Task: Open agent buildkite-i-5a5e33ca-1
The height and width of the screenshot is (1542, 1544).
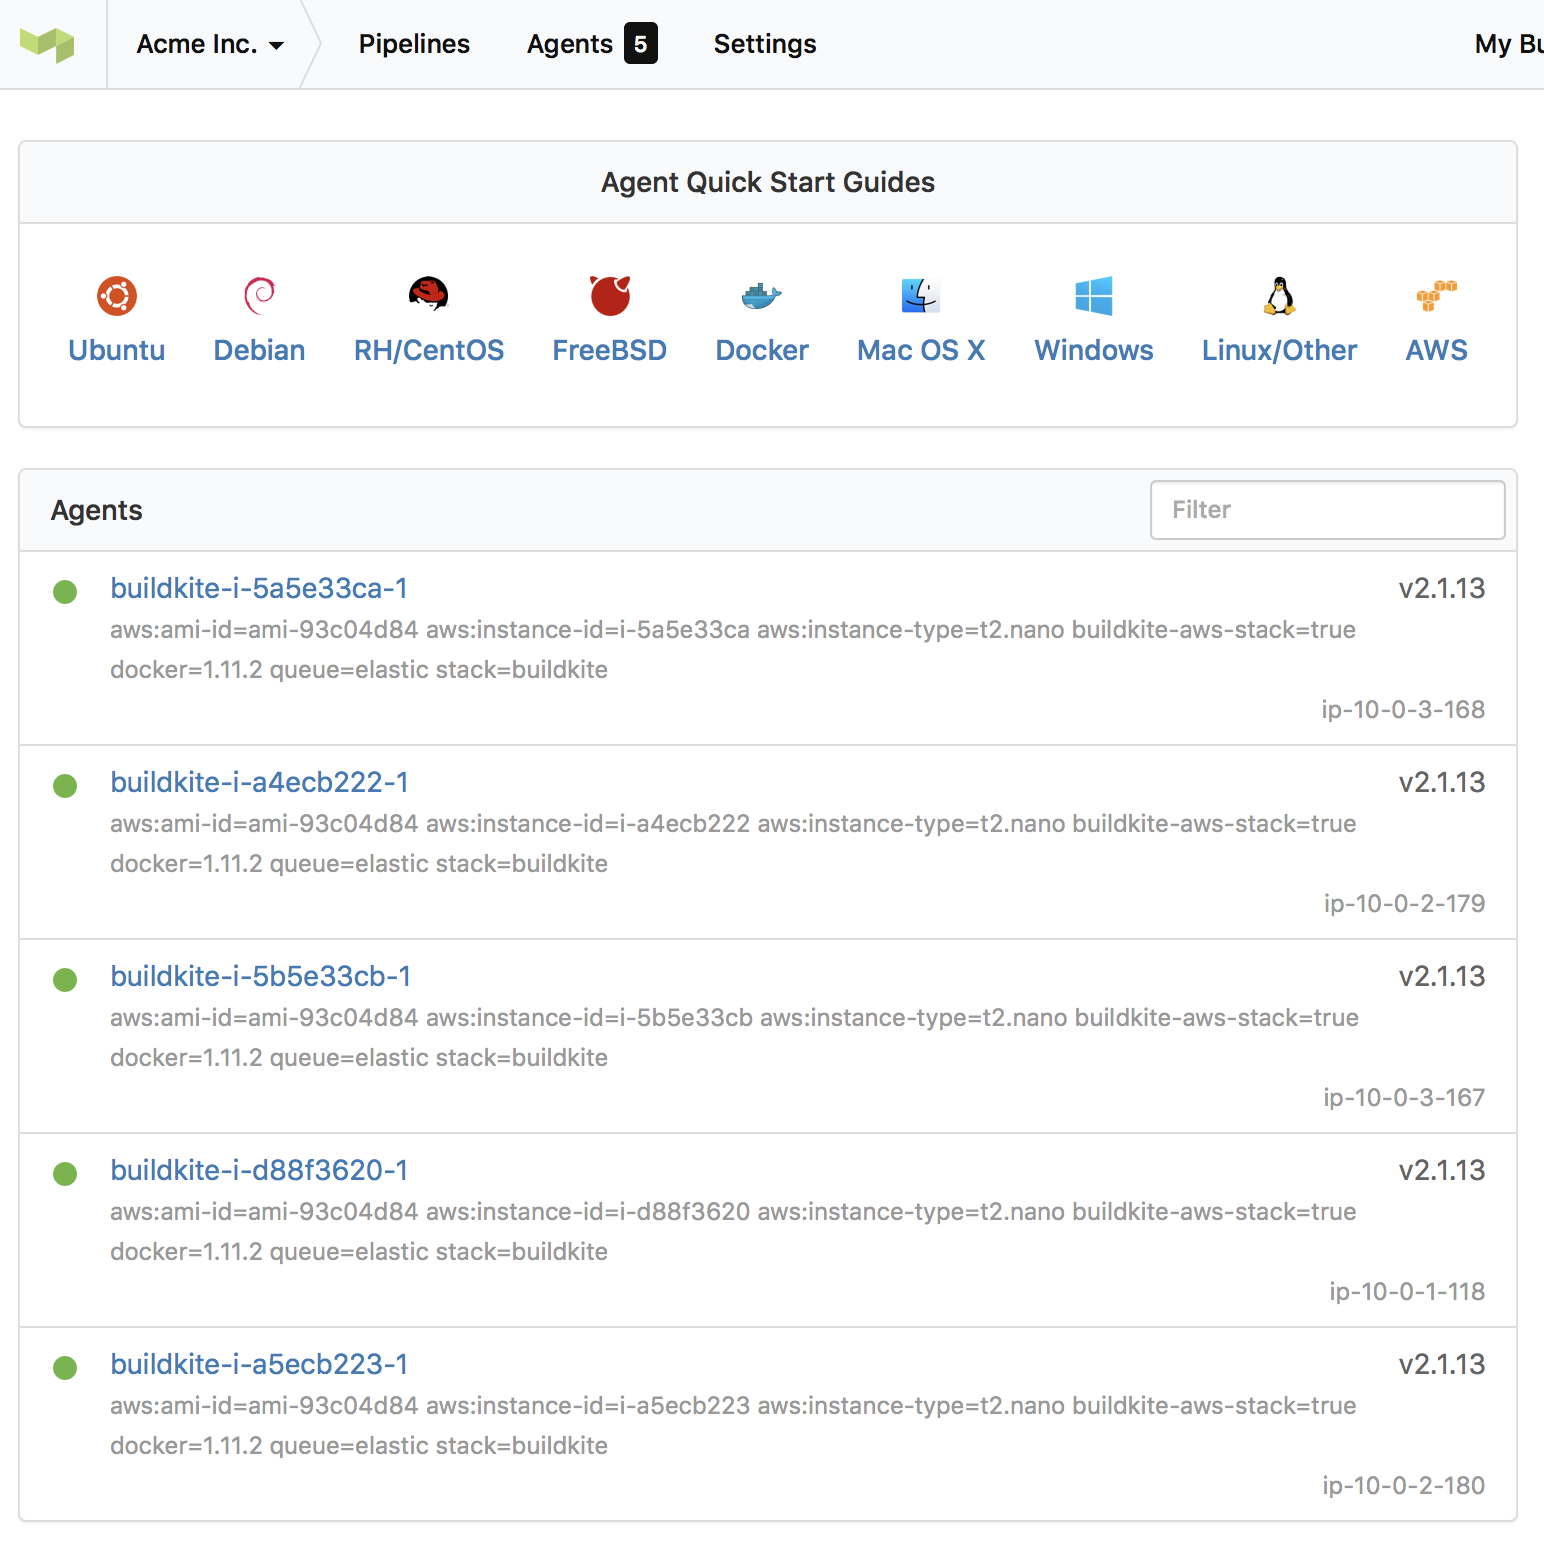Action: click(x=259, y=588)
